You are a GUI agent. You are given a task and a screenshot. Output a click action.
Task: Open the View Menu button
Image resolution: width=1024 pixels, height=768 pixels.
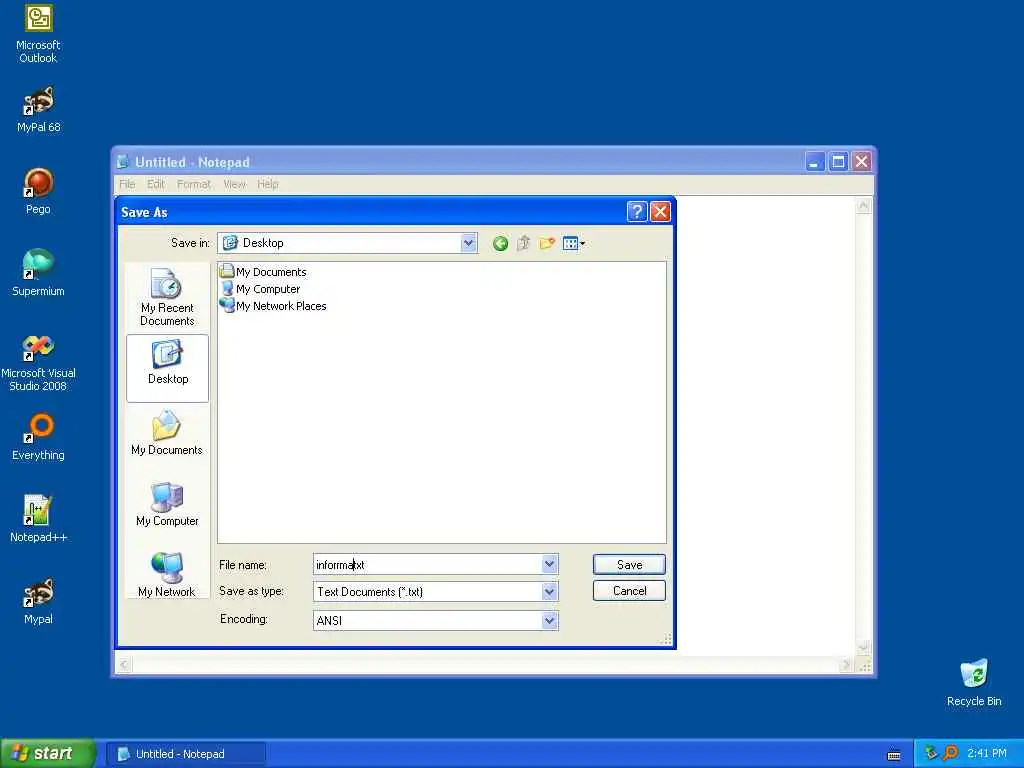(573, 244)
